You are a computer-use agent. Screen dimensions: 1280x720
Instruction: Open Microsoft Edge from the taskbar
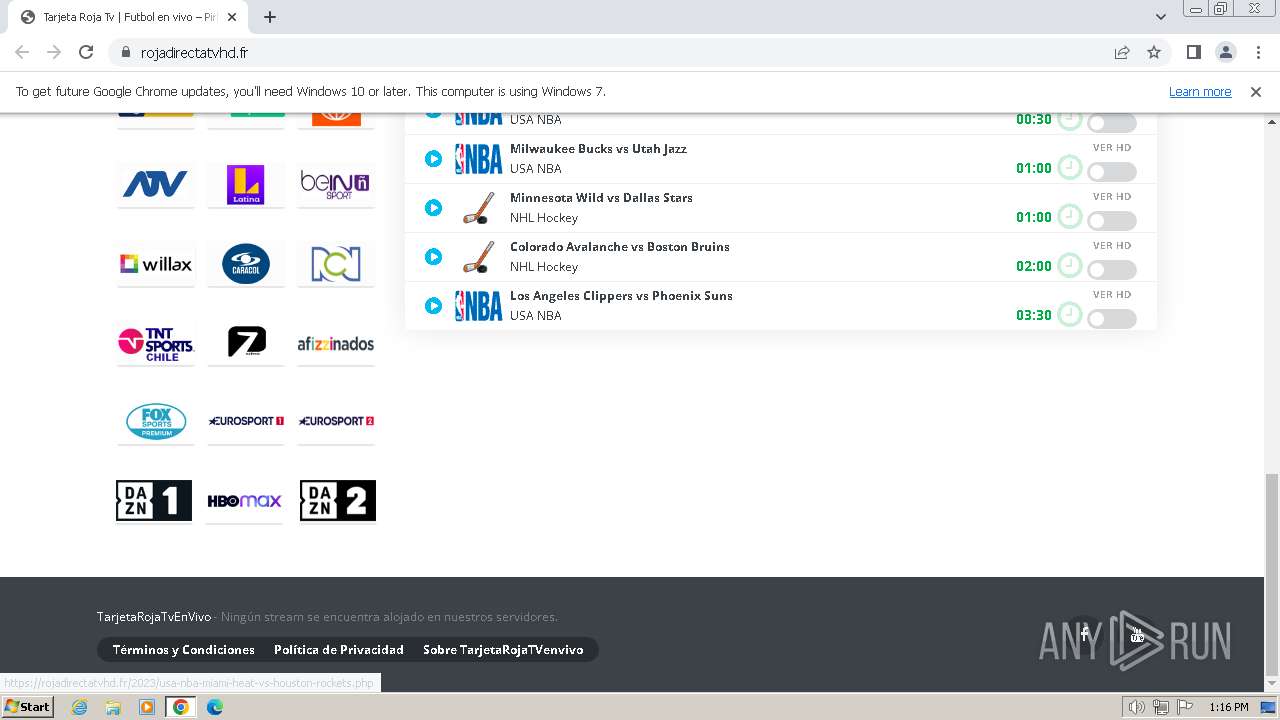pos(215,707)
